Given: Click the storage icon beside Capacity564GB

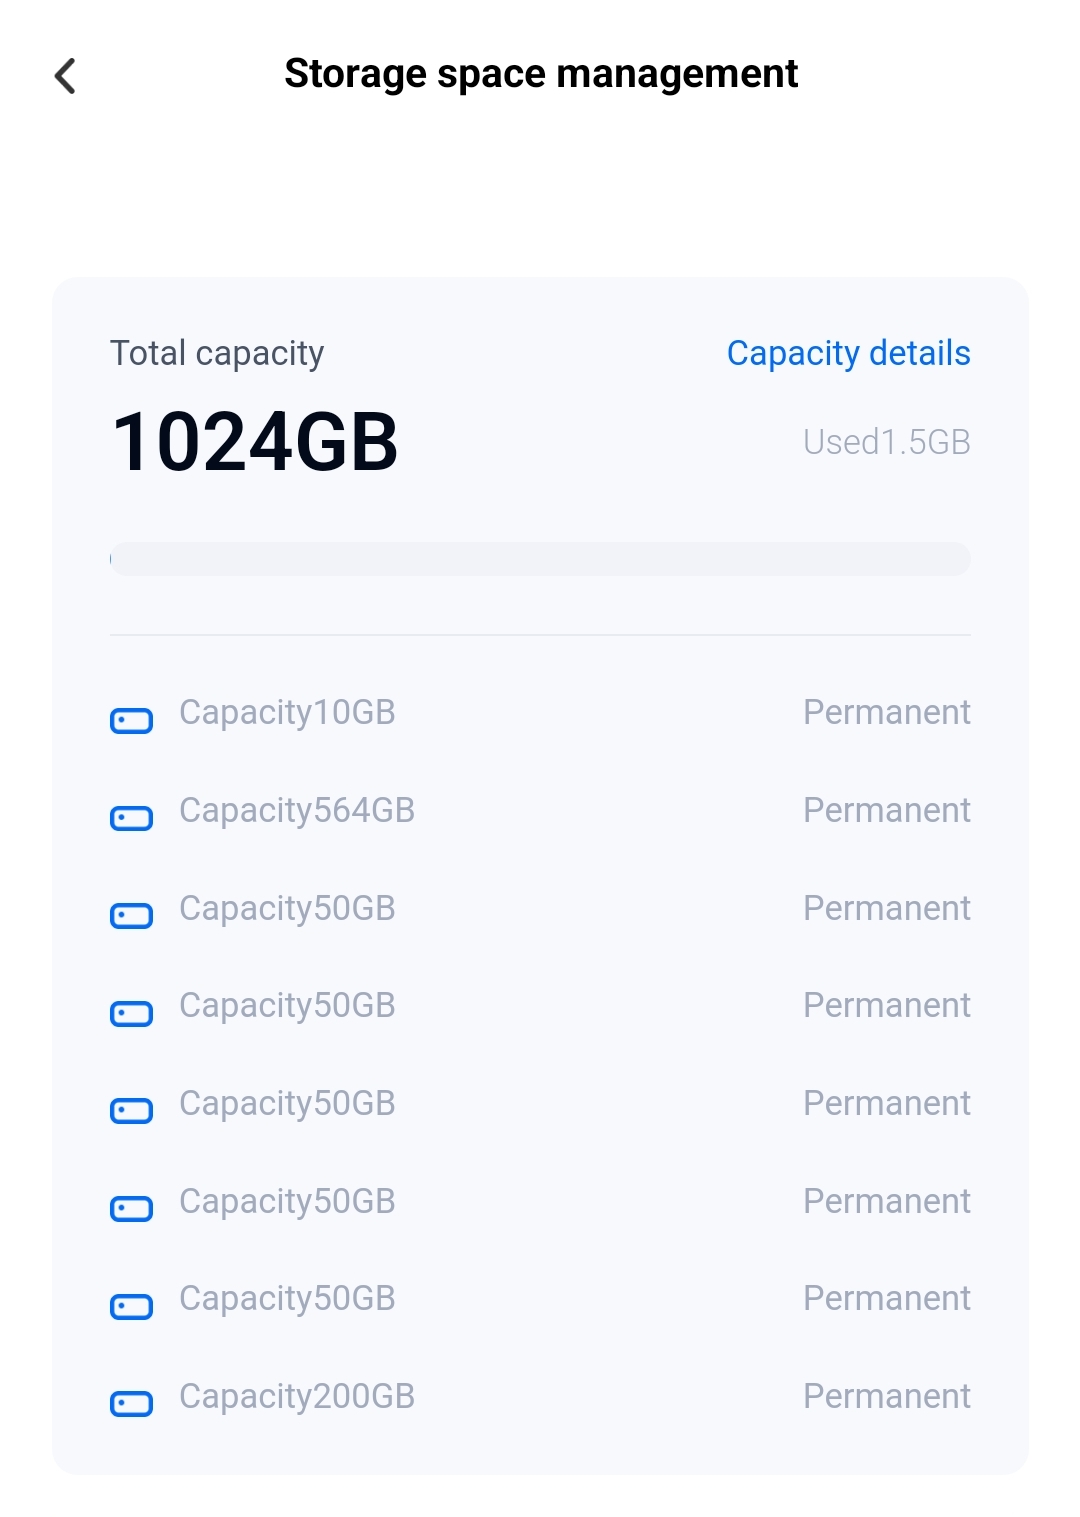Looking at the screenshot, I should (x=131, y=818).
